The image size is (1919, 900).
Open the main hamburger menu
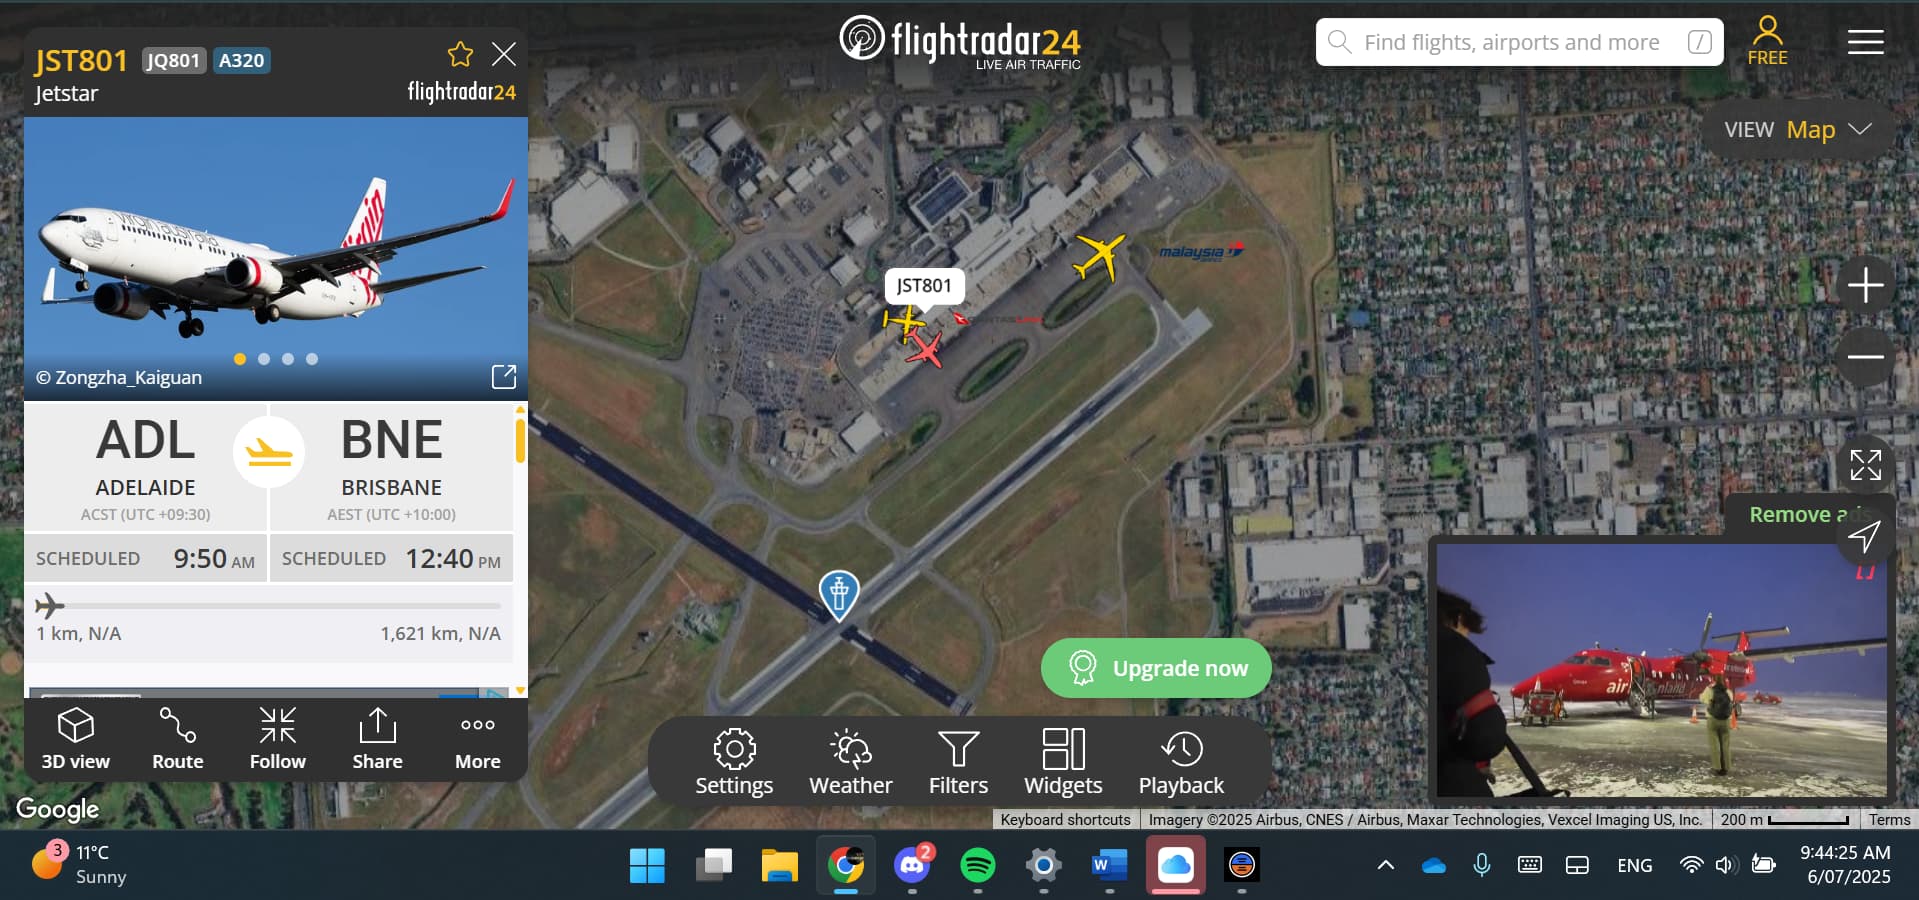click(1865, 42)
